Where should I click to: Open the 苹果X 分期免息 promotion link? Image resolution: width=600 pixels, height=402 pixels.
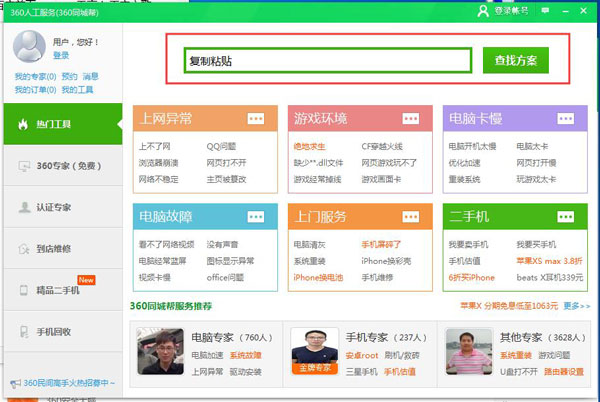point(509,306)
